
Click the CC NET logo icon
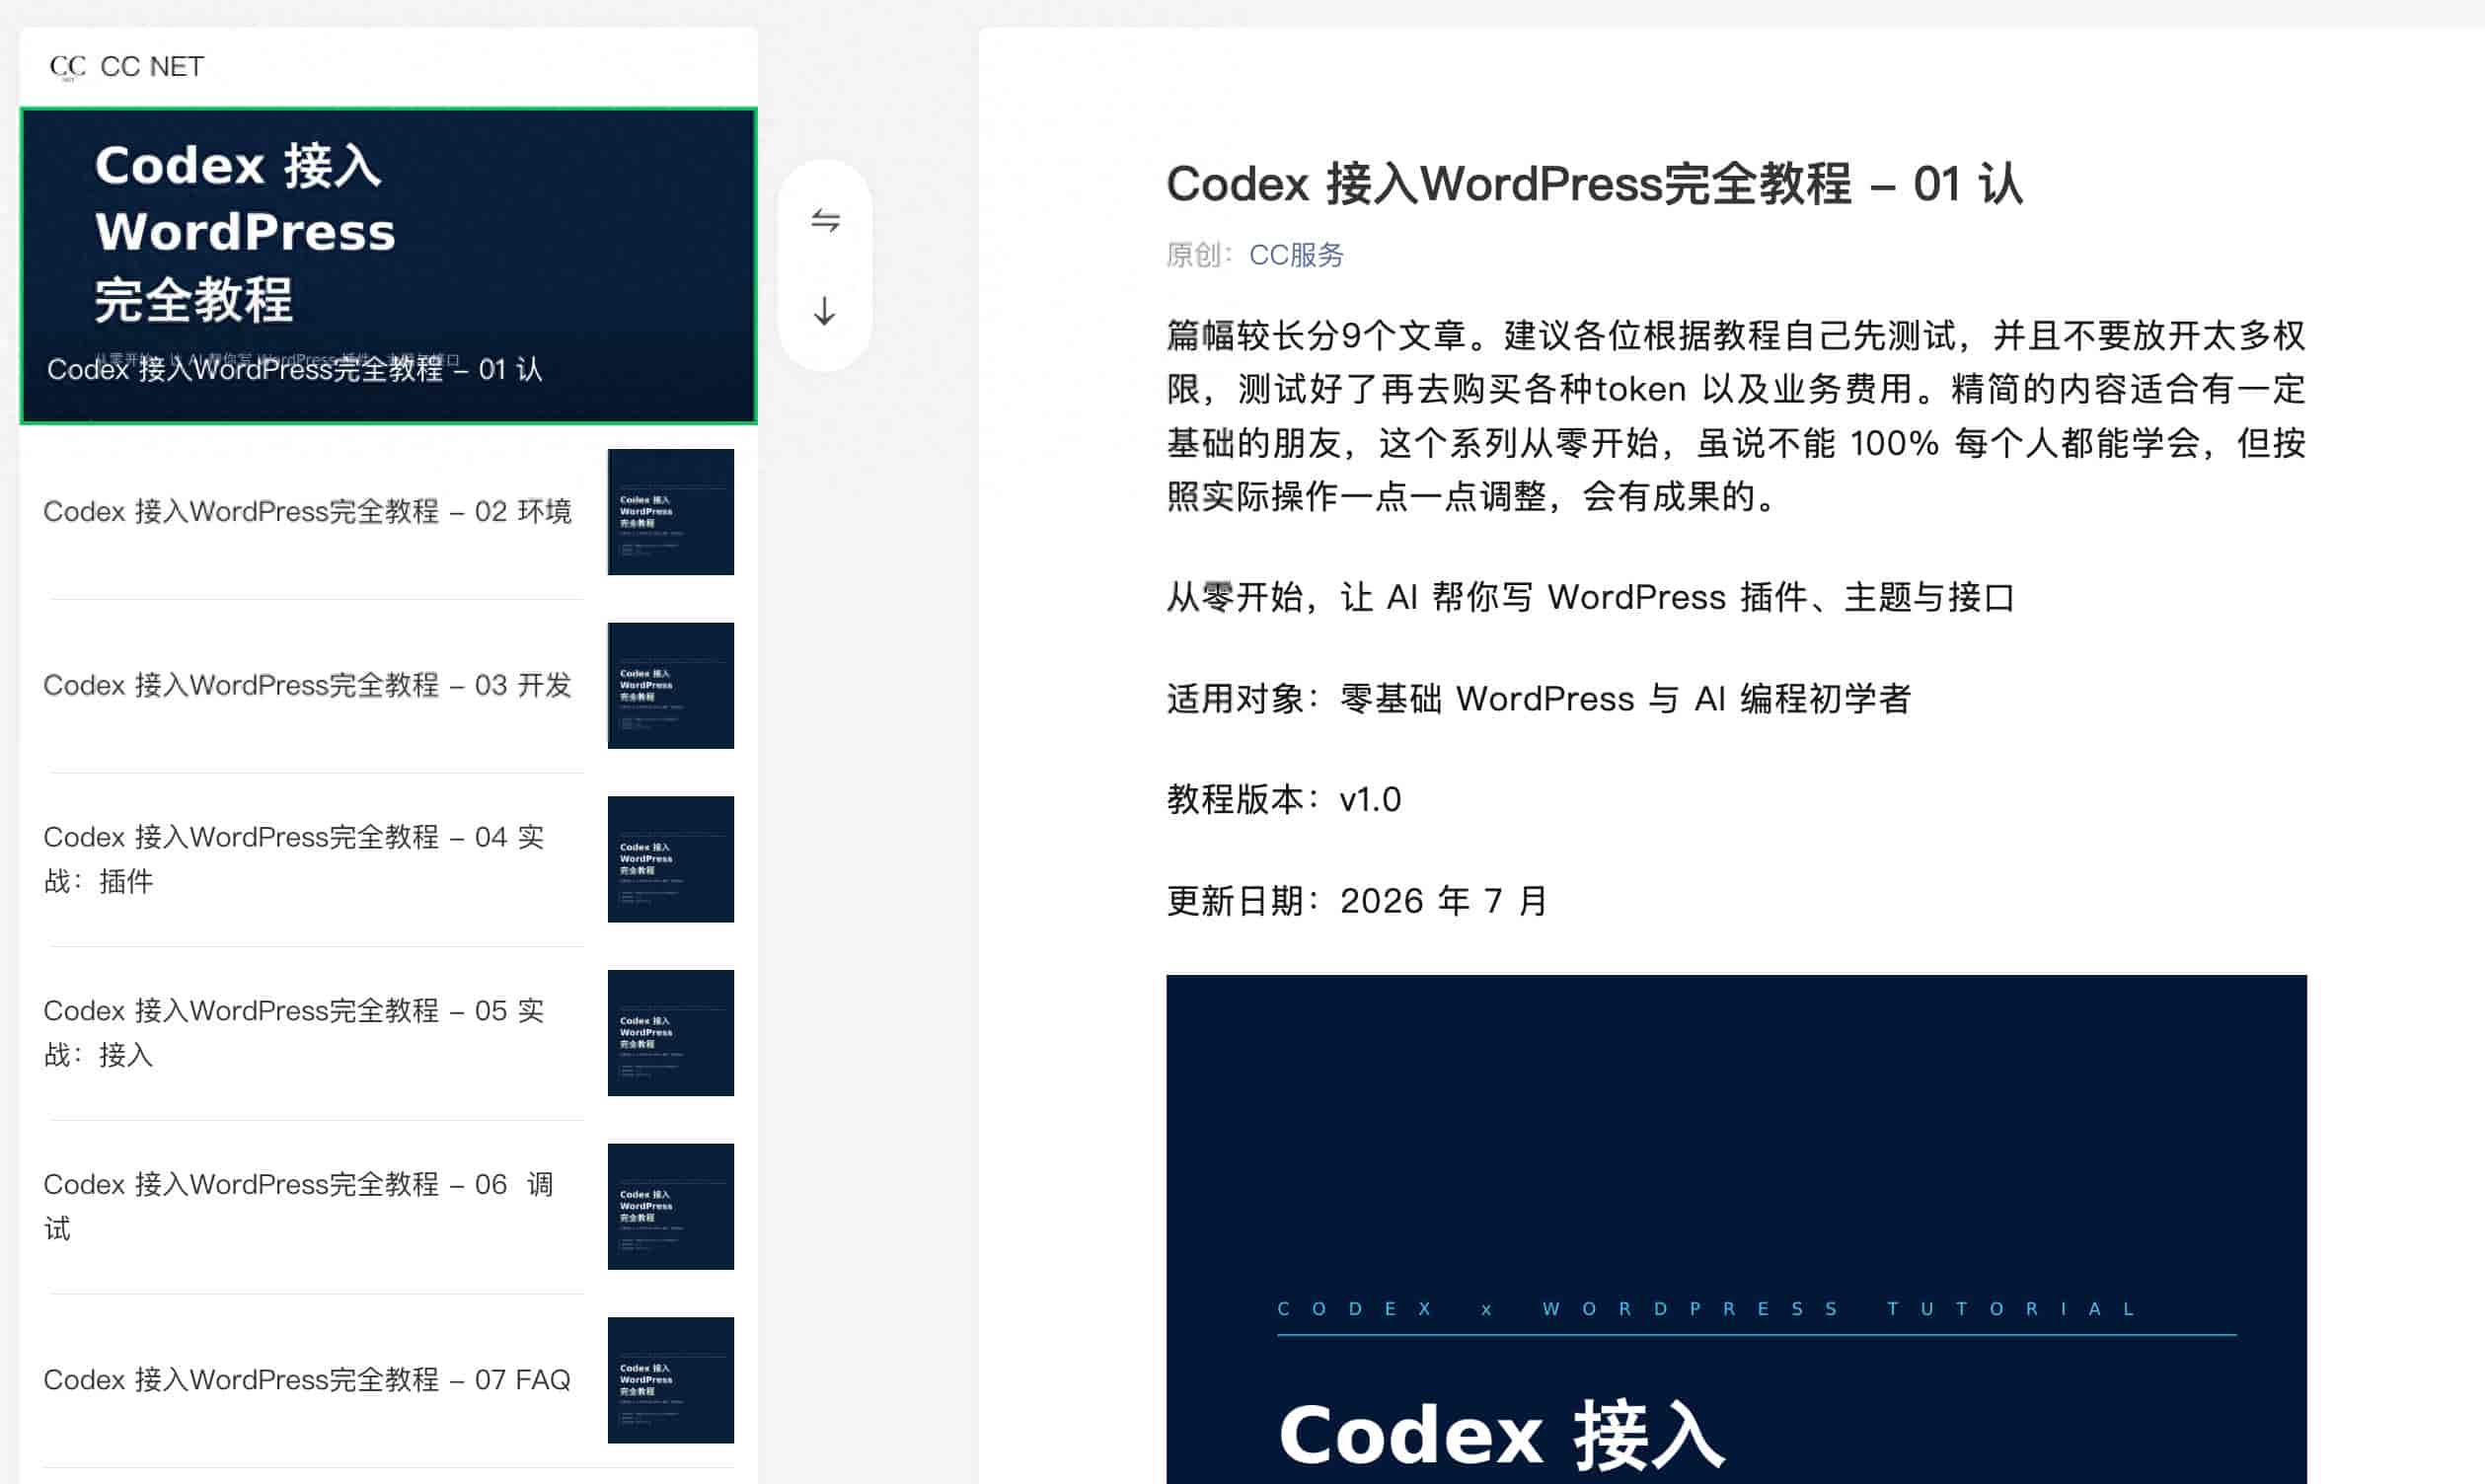pos(68,67)
